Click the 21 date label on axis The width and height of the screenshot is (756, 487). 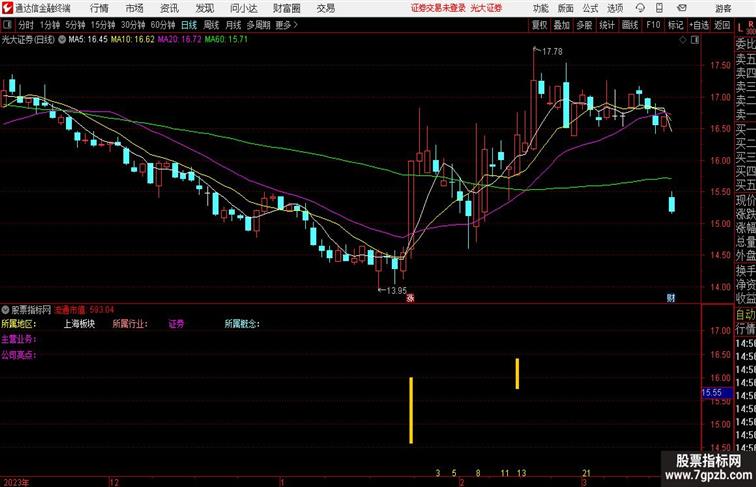point(586,473)
